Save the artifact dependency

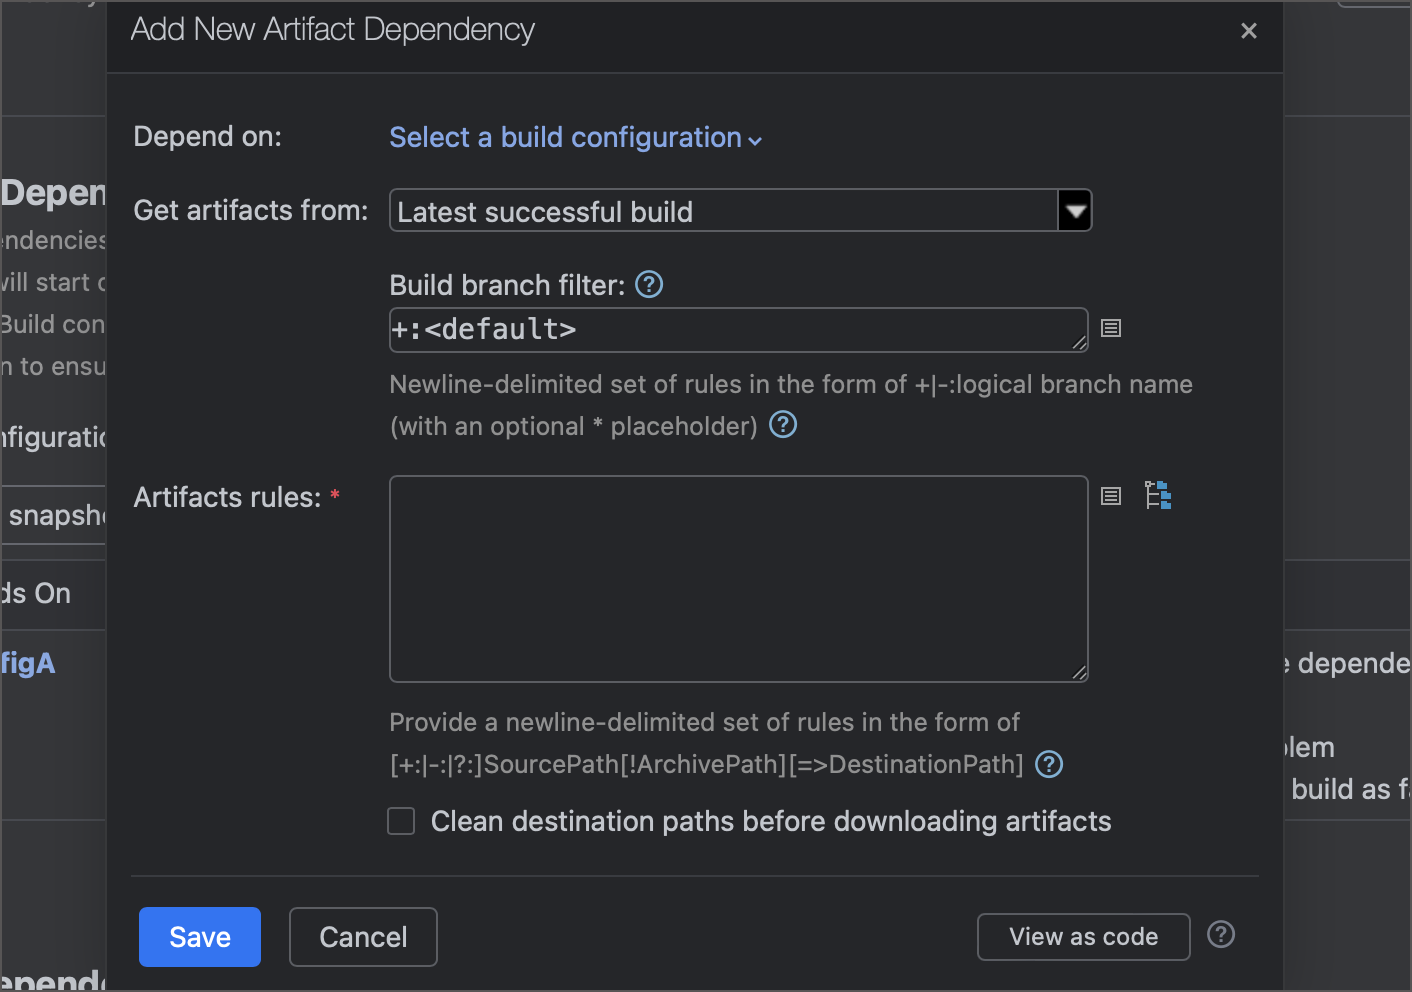[199, 936]
